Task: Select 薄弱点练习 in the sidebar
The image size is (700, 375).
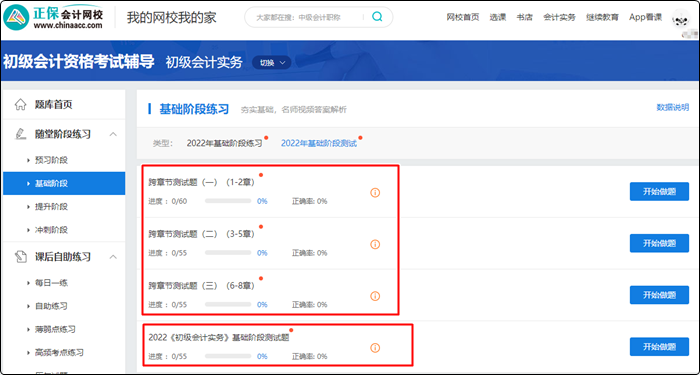Action: pos(64,329)
